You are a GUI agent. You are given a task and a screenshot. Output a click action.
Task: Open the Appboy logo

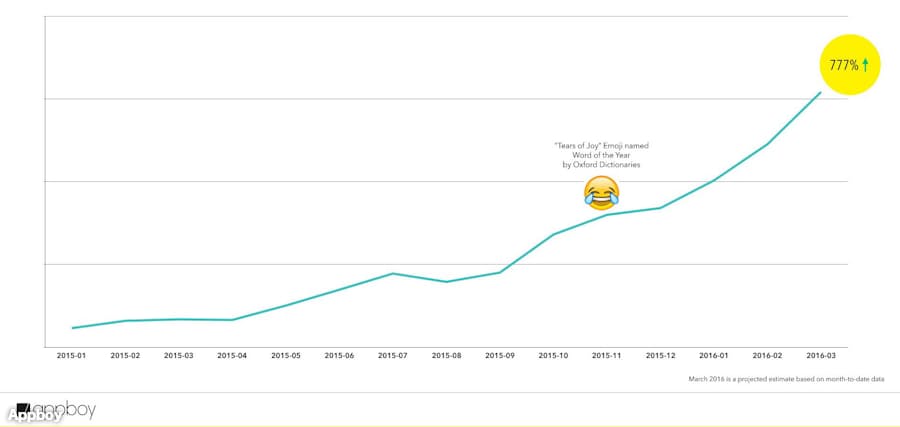pyautogui.click(x=52, y=411)
